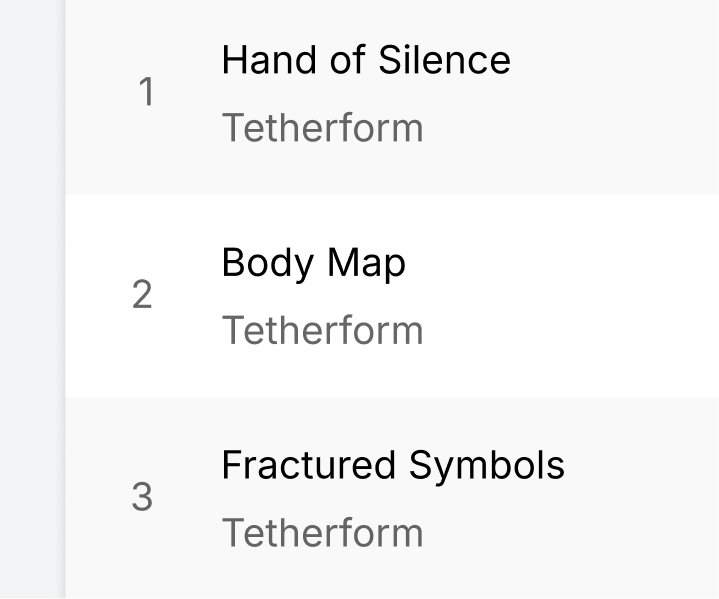Screen dimensions: 719x599
Task: Open Tetherform artist under Fractured Symbols
Action: 322,532
